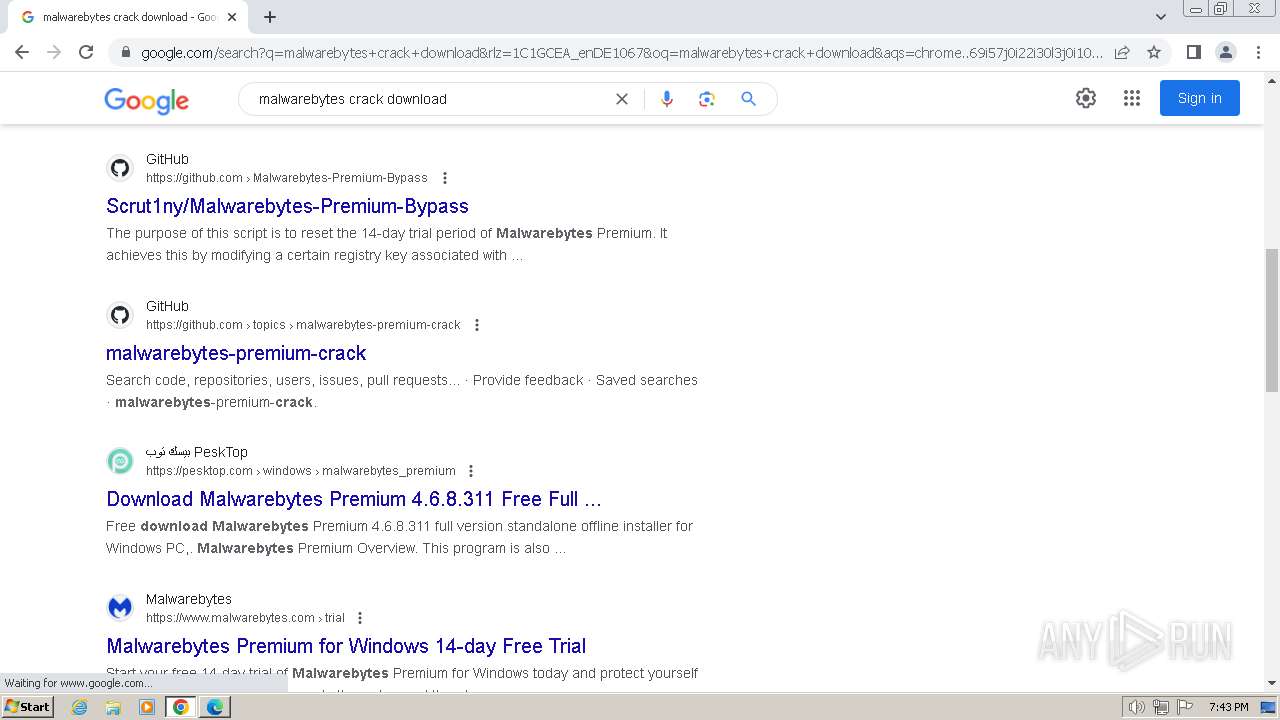Launch Microsoft Edge from the taskbar
The width and height of the screenshot is (1280, 720).
pos(215,707)
